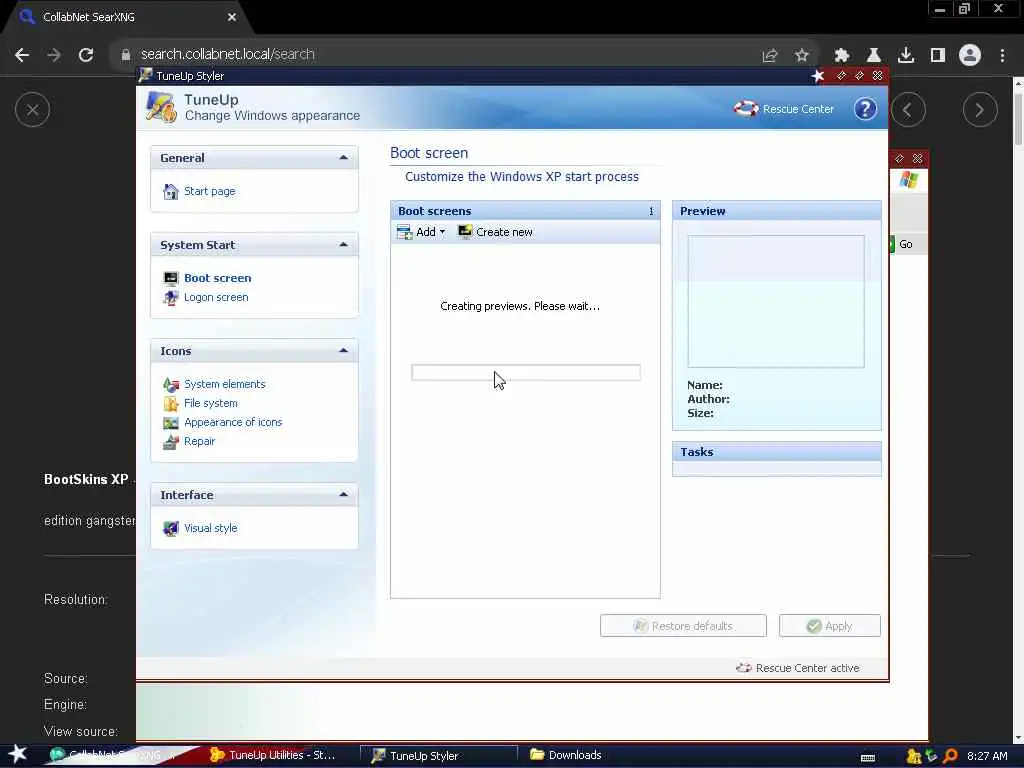Open the Add dropdown in Boot screens

coord(442,232)
